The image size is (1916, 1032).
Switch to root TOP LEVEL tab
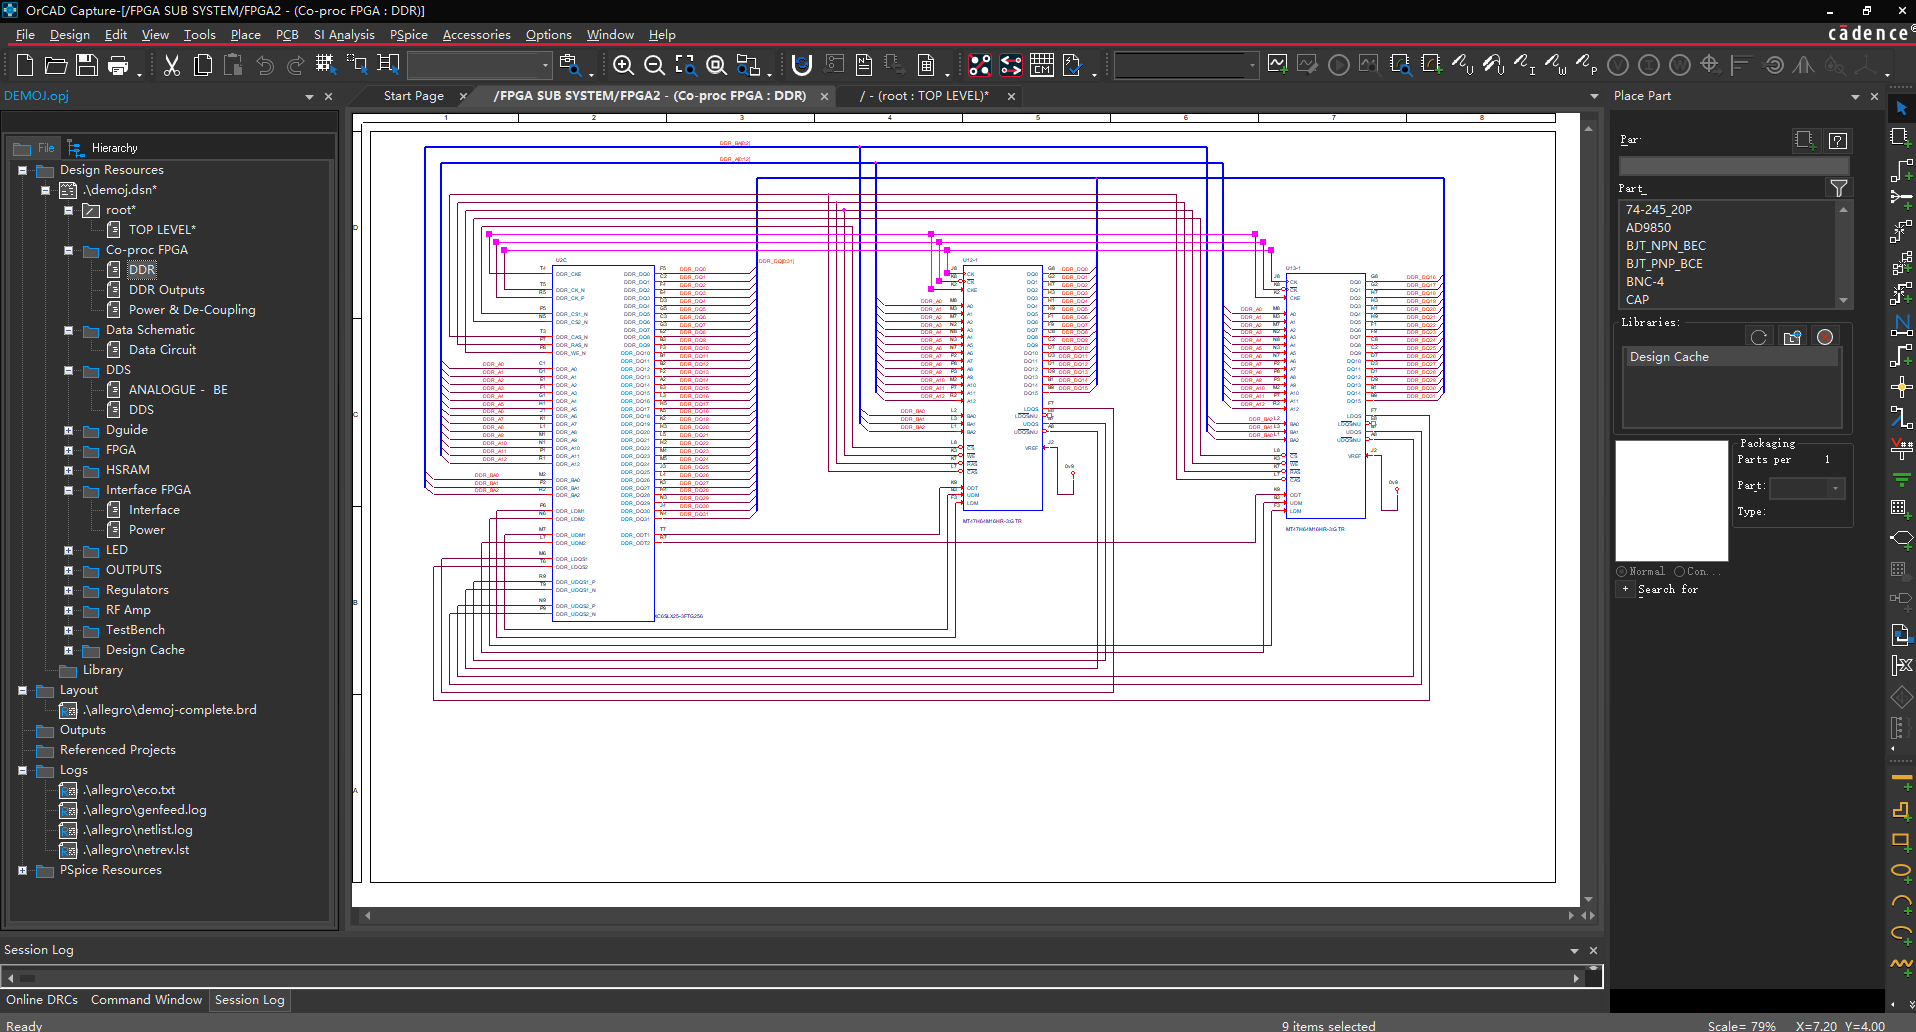tap(925, 96)
